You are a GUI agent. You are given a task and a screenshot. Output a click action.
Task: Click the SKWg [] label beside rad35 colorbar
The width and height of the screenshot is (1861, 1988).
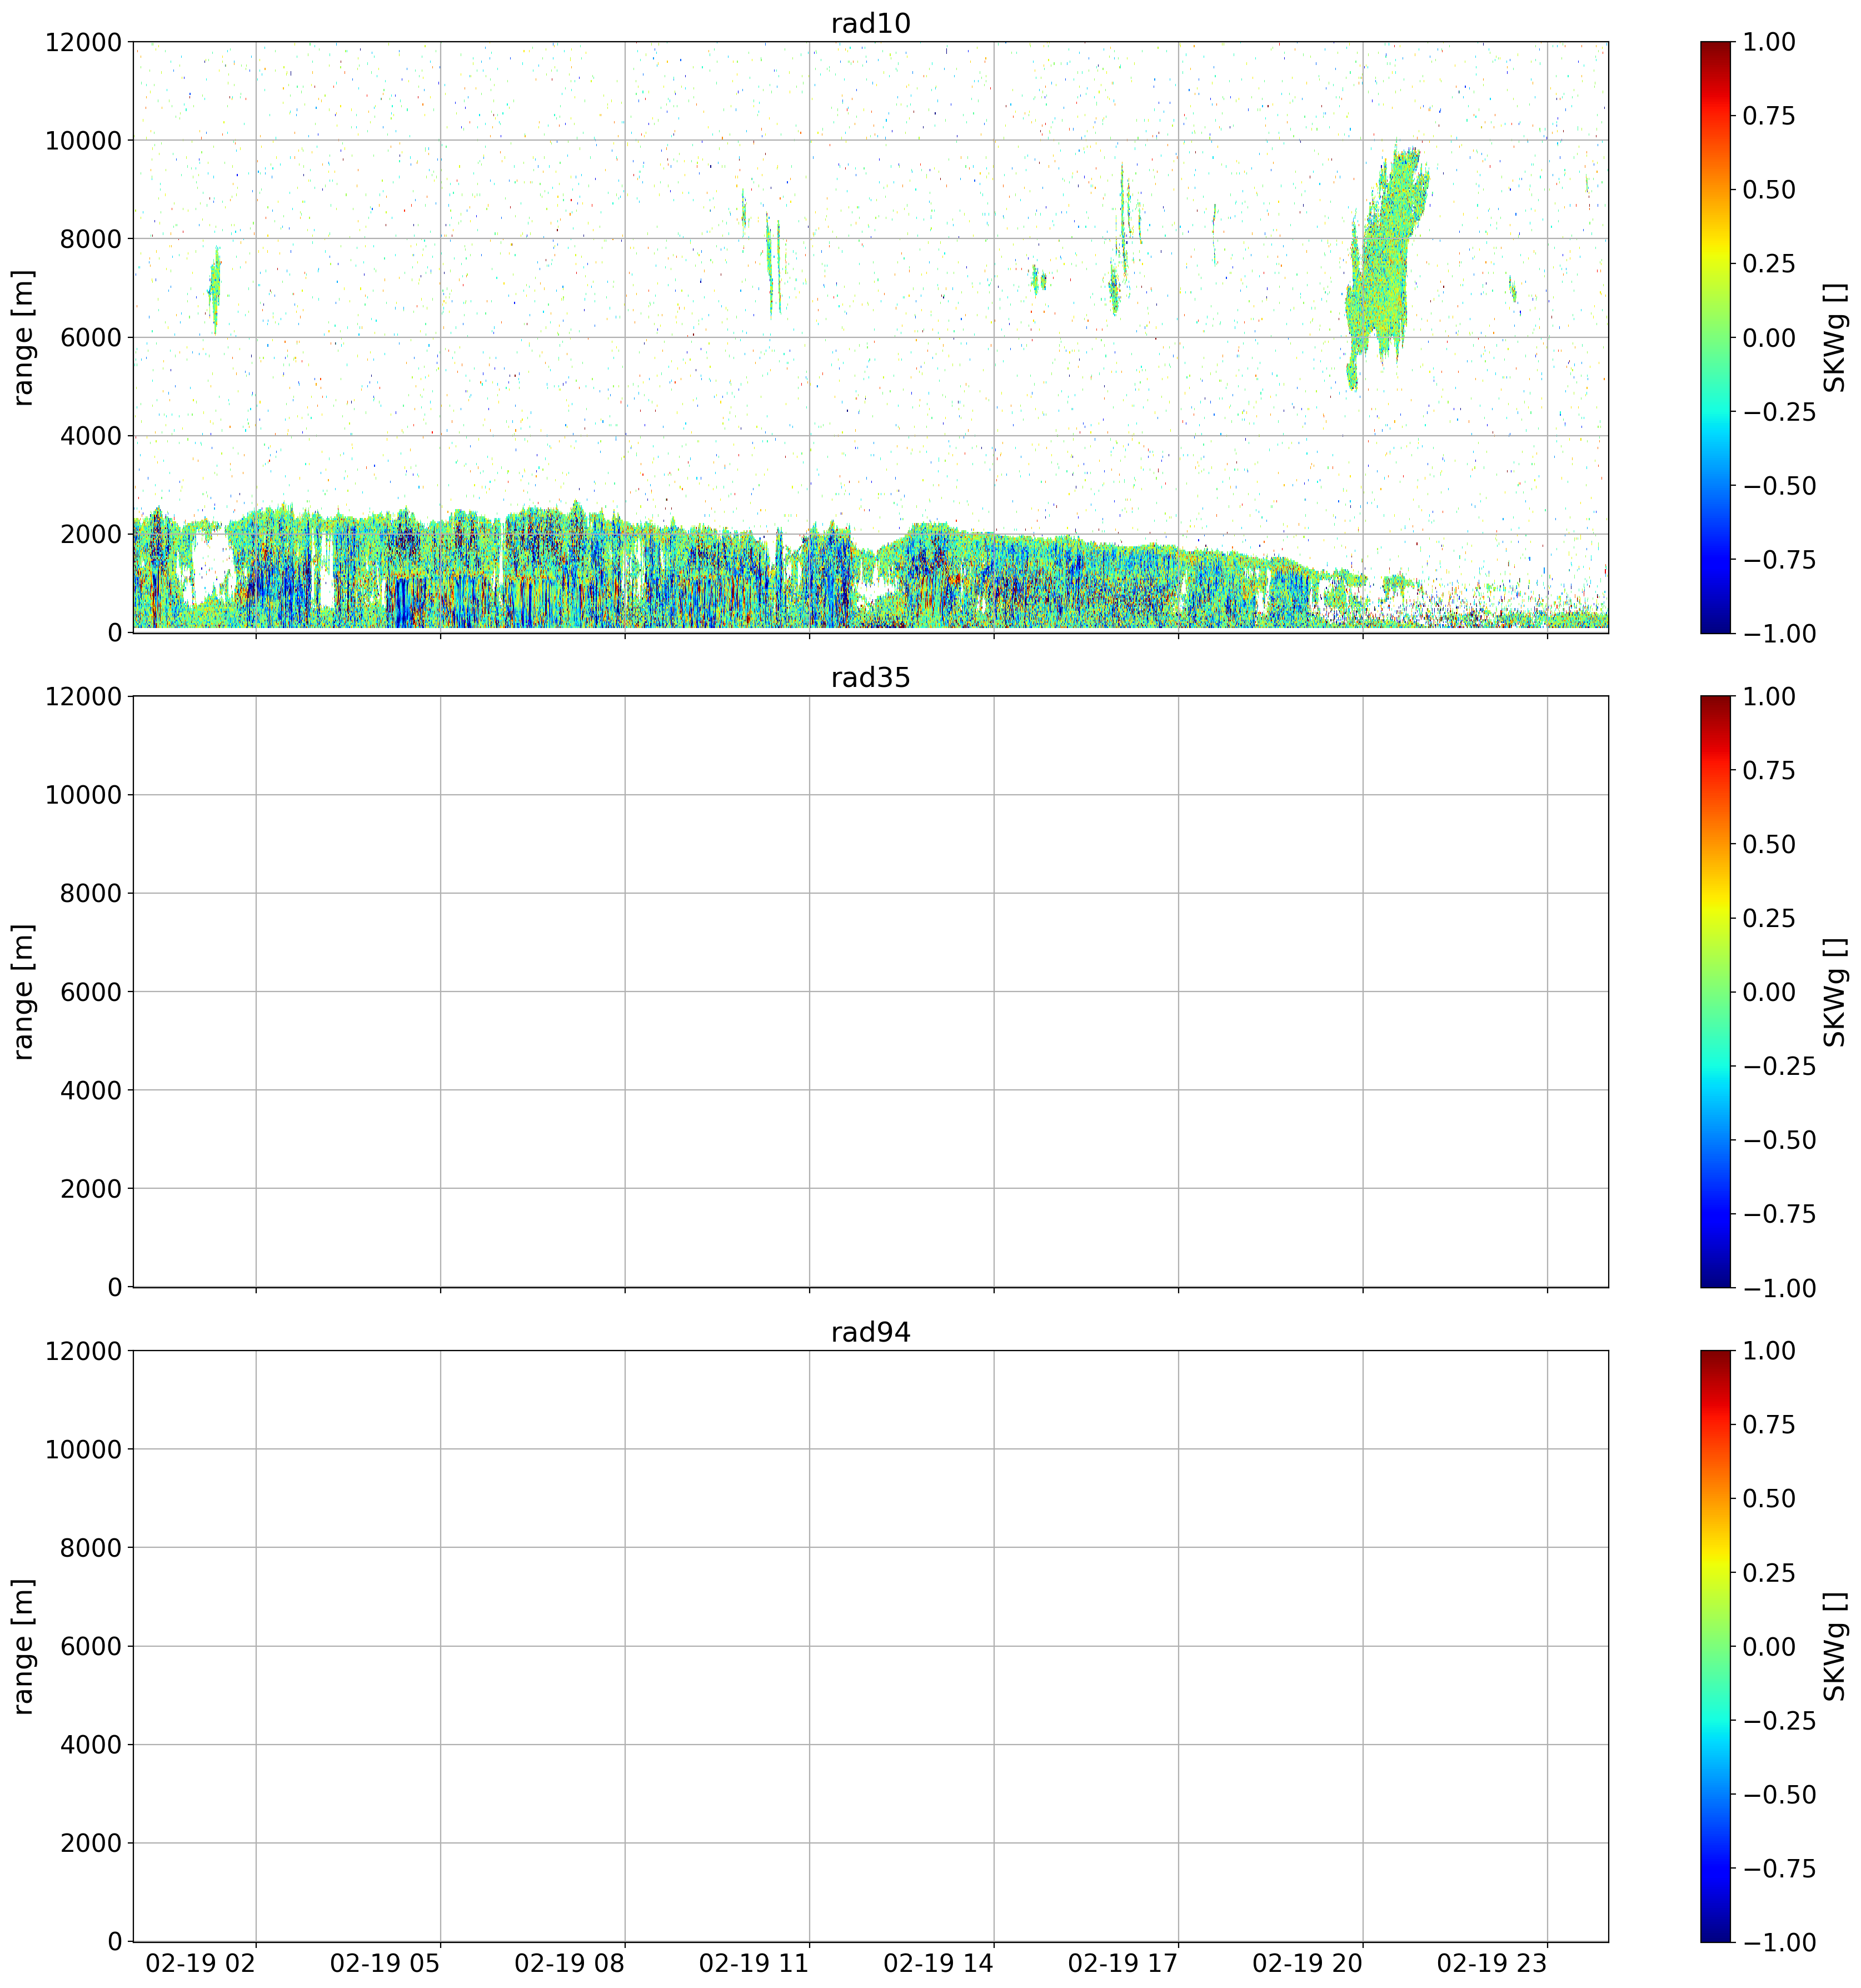tap(1835, 991)
